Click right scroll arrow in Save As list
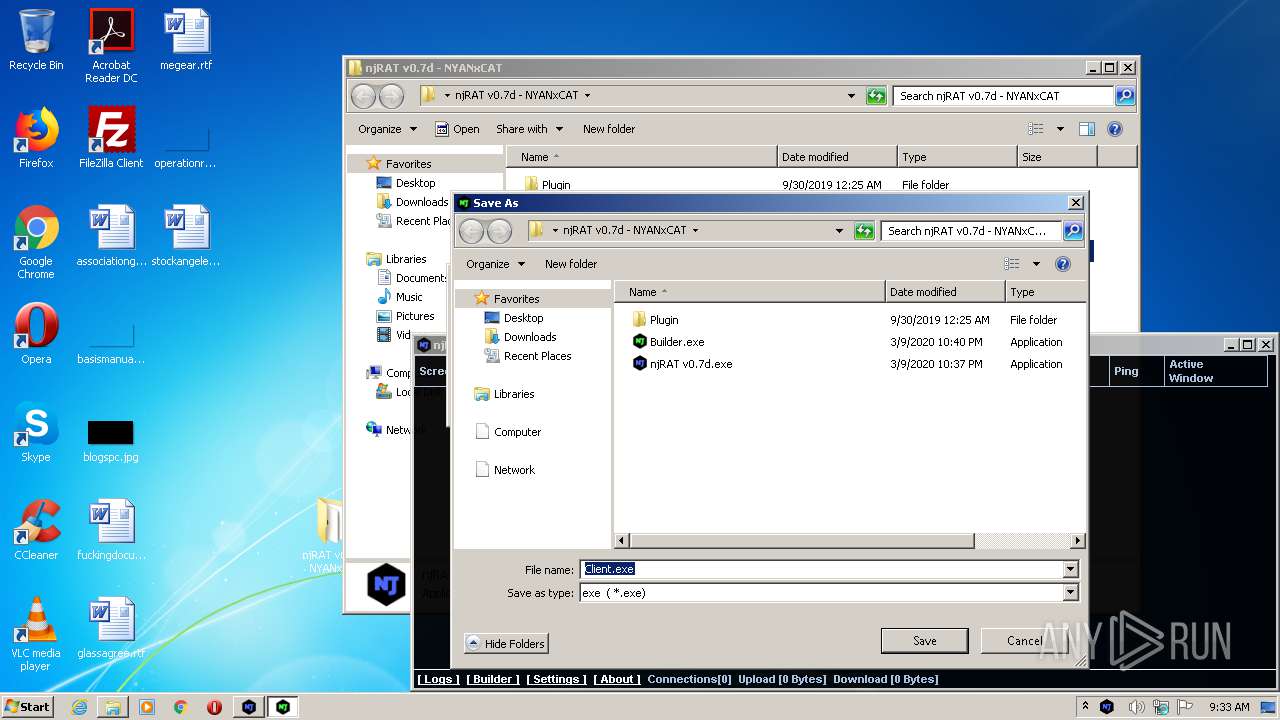The image size is (1280, 720). pos(1078,541)
